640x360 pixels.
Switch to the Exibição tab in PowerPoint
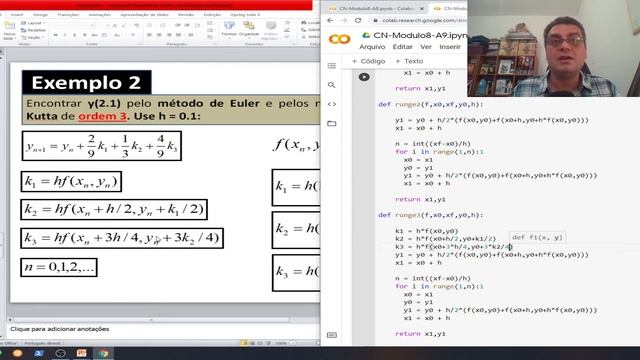click(x=212, y=15)
